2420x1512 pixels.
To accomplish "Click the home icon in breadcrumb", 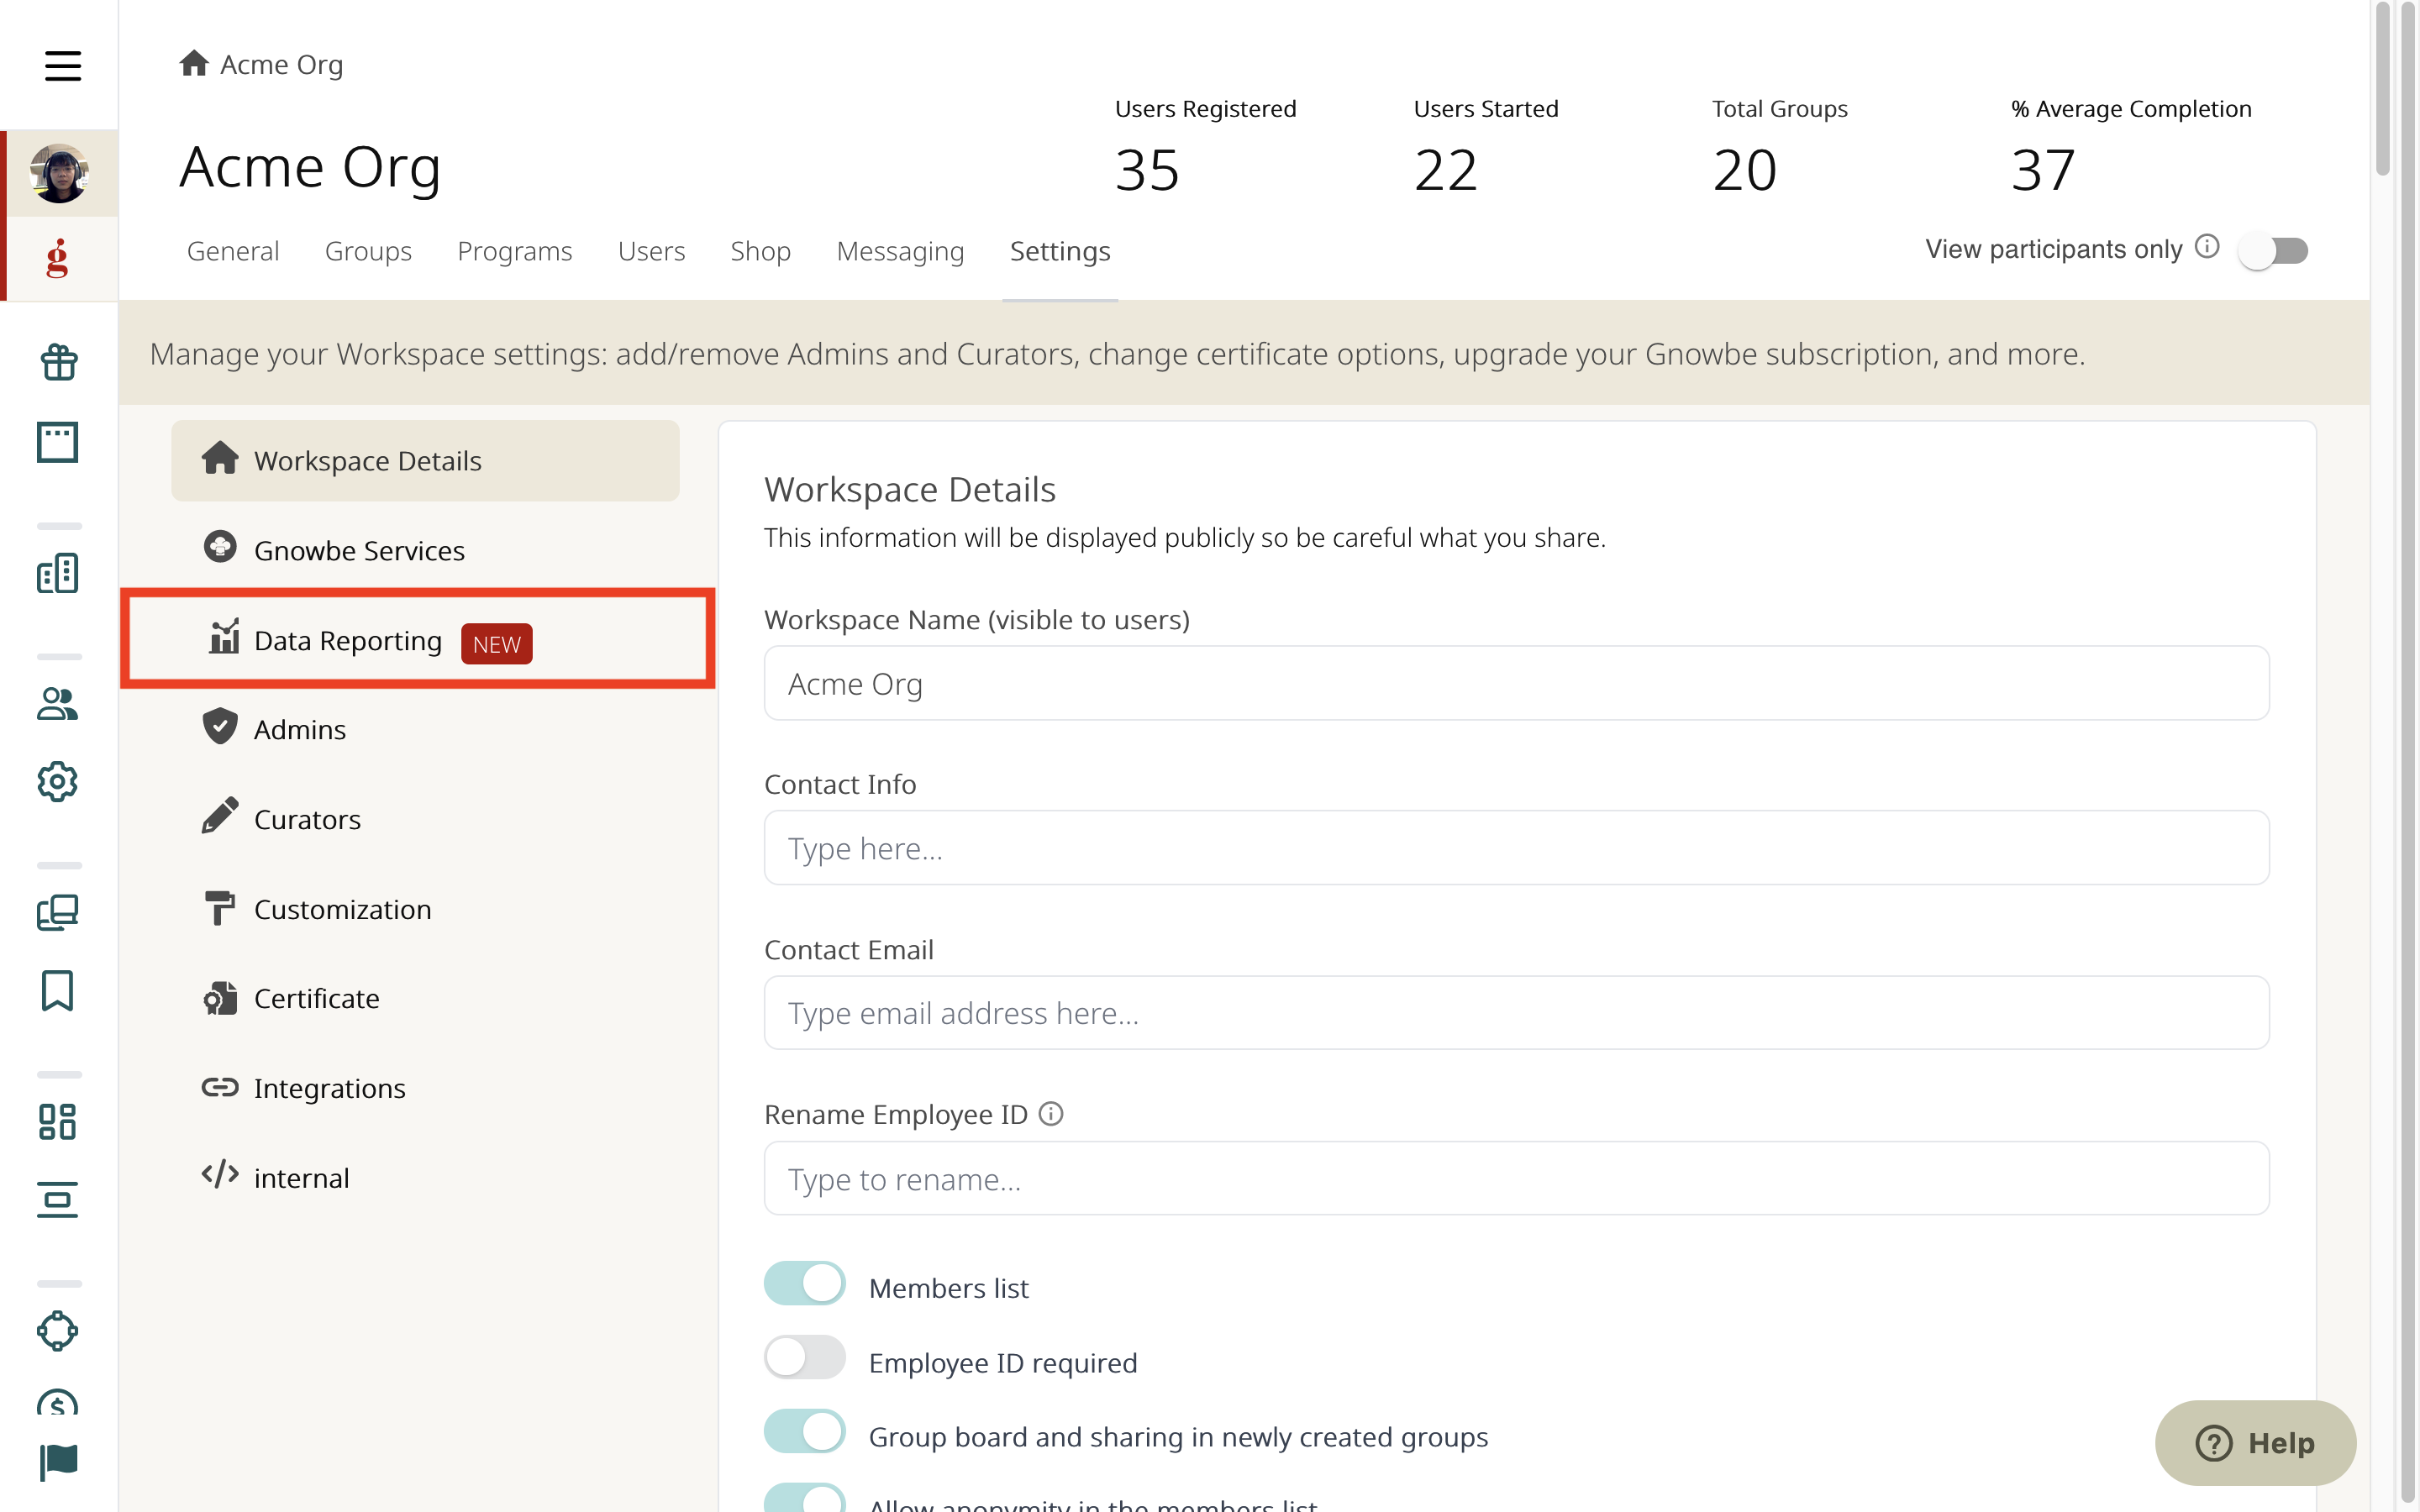I will [x=194, y=63].
